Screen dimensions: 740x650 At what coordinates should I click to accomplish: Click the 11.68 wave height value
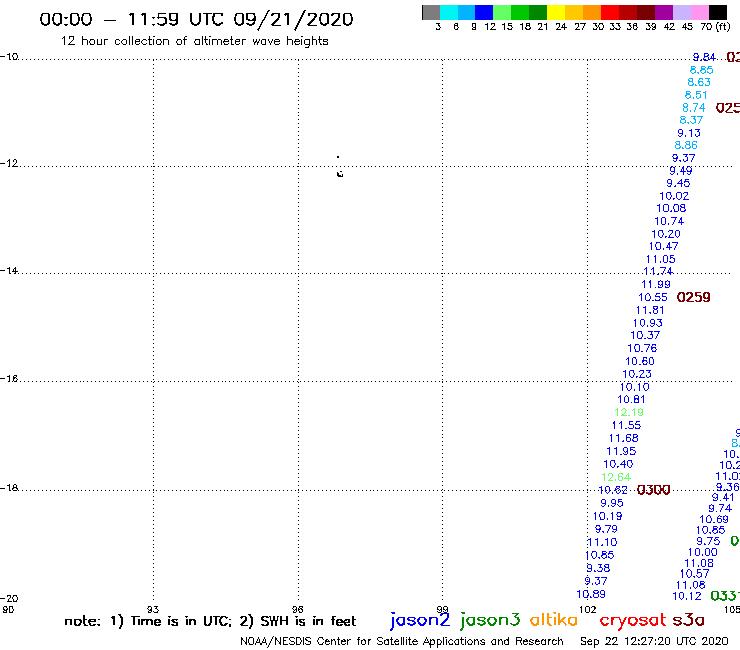click(623, 438)
